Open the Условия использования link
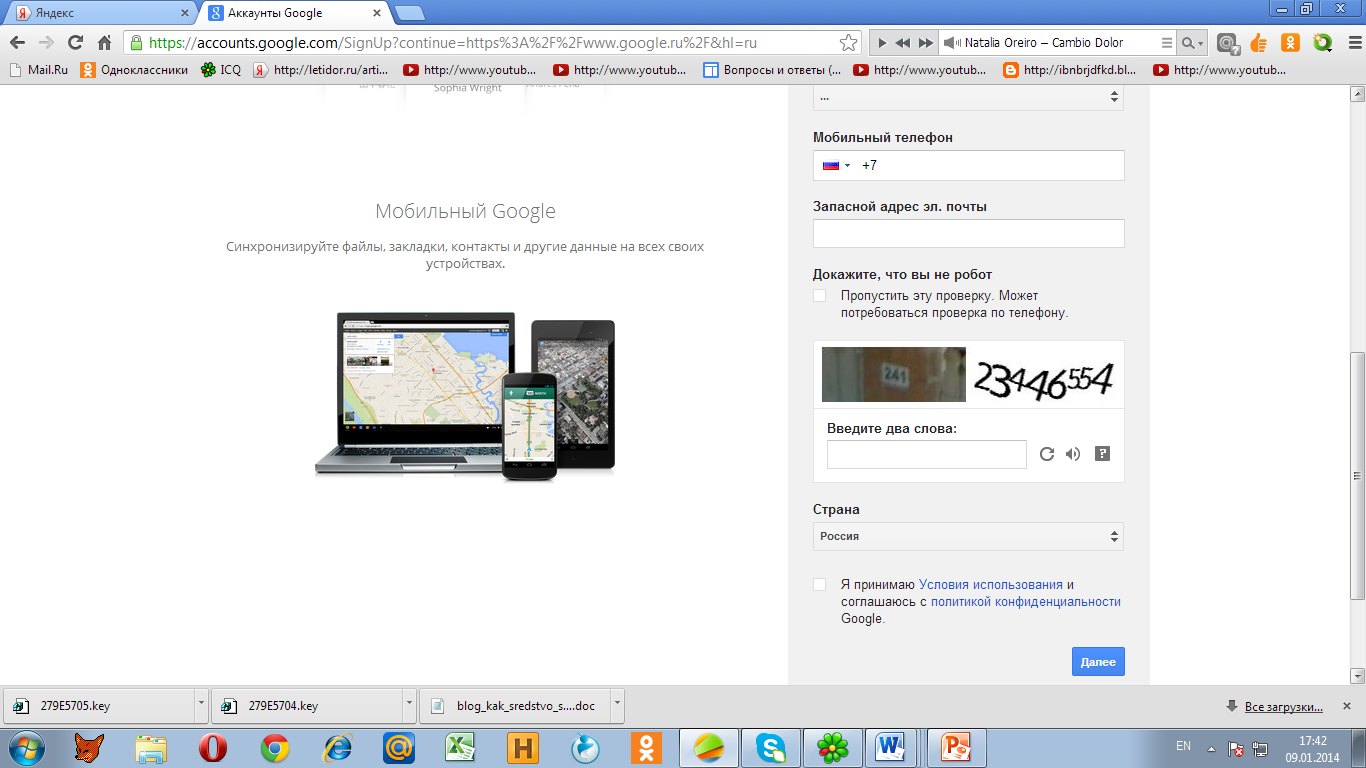Image resolution: width=1366 pixels, height=768 pixels. 990,585
